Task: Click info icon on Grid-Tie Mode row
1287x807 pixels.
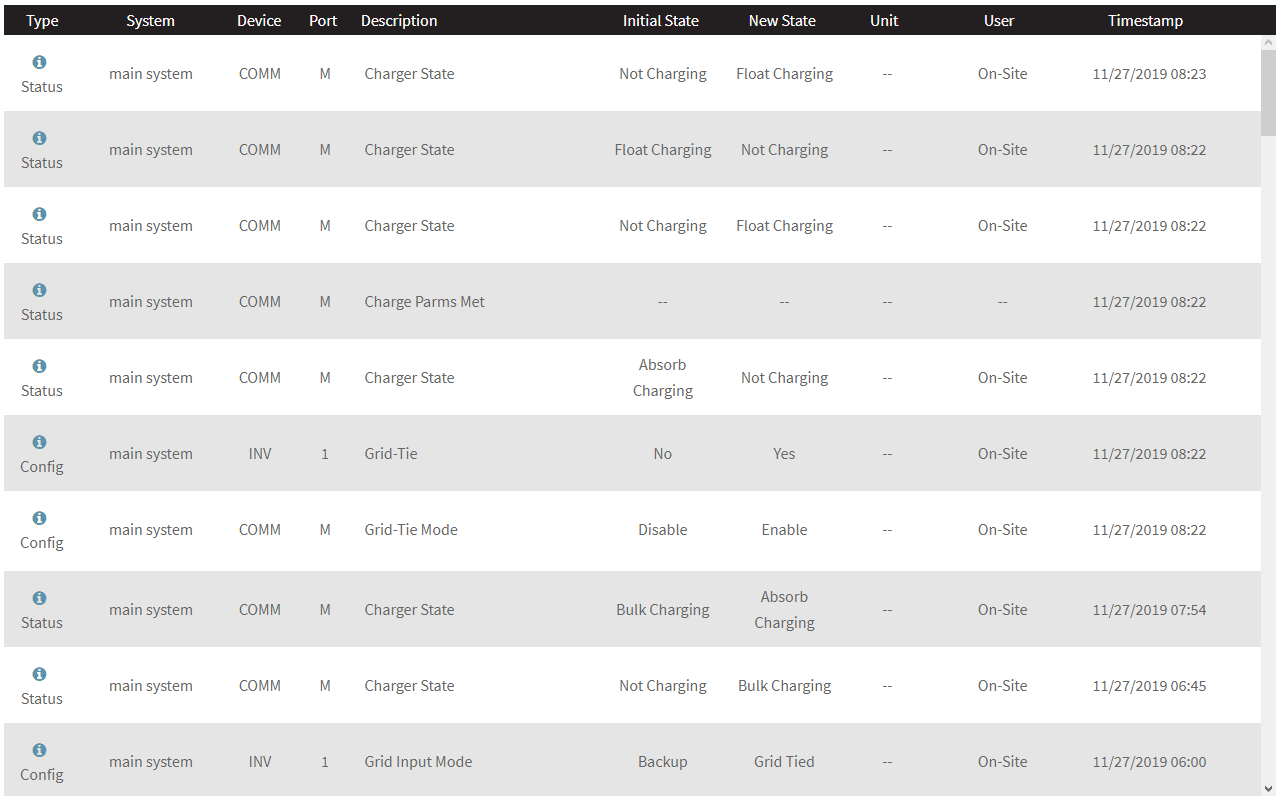Action: pyautogui.click(x=40, y=518)
